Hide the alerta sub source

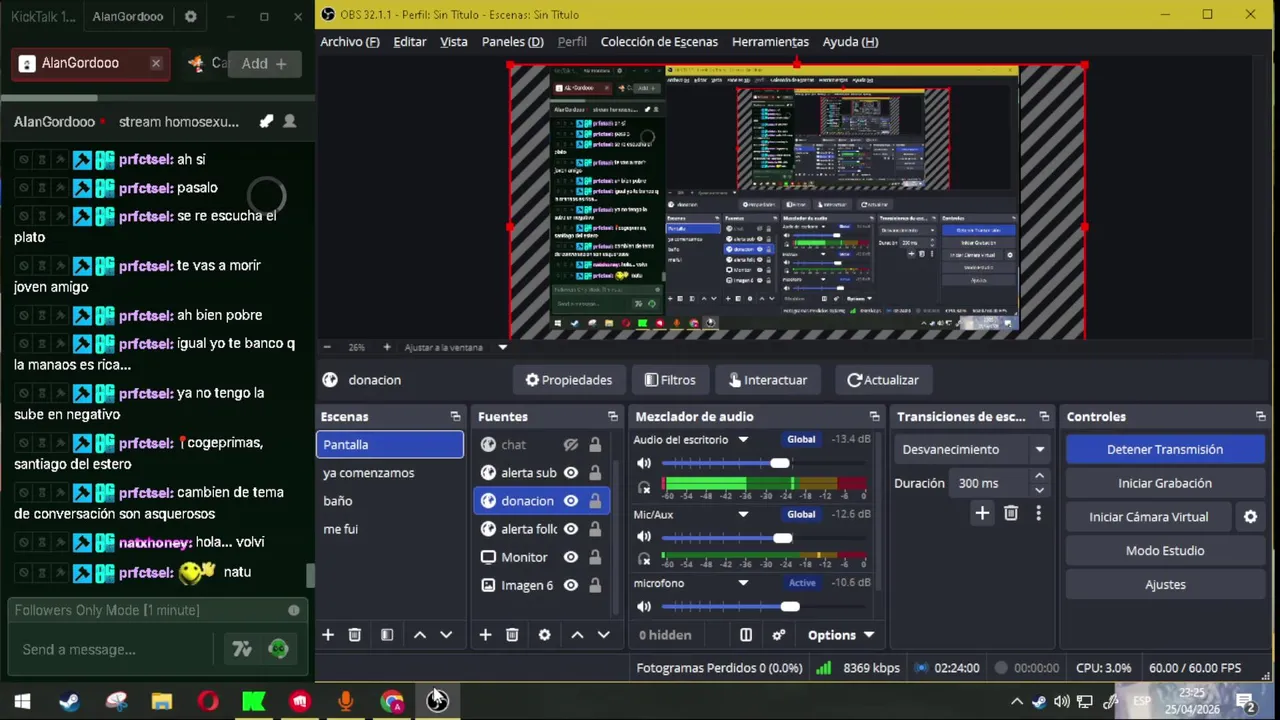(571, 473)
